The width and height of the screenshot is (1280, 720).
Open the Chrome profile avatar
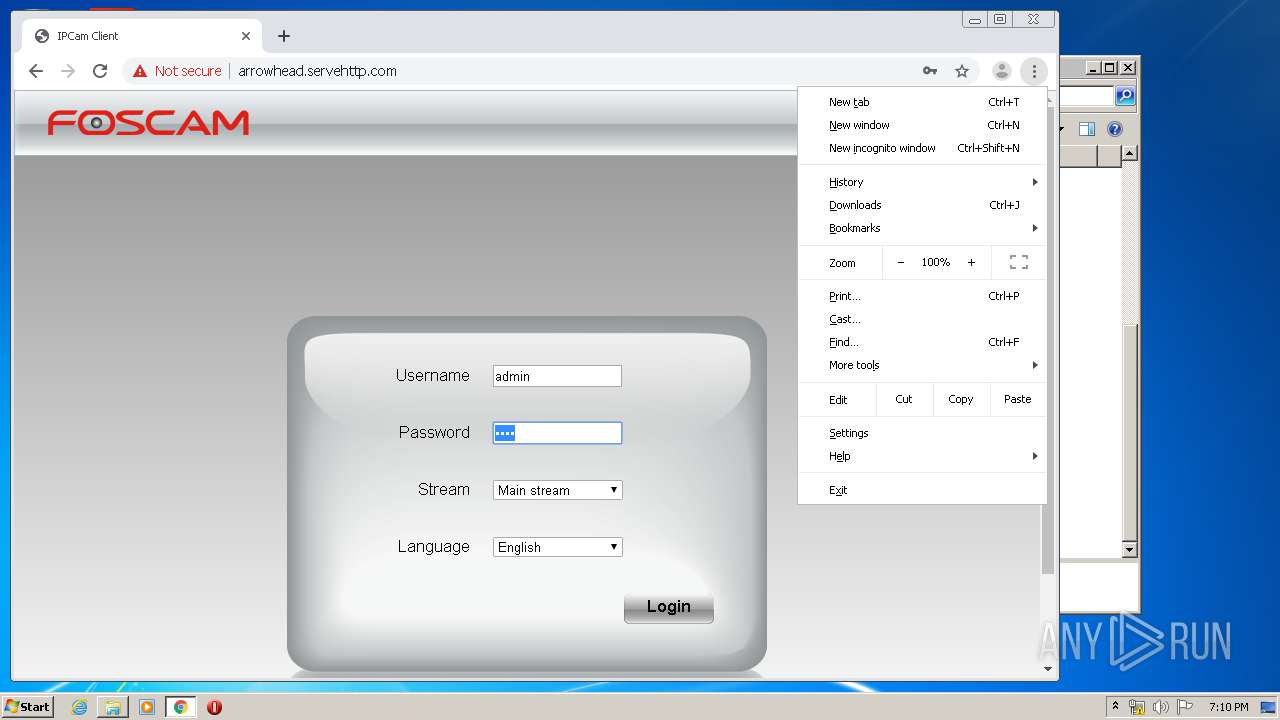(1001, 71)
